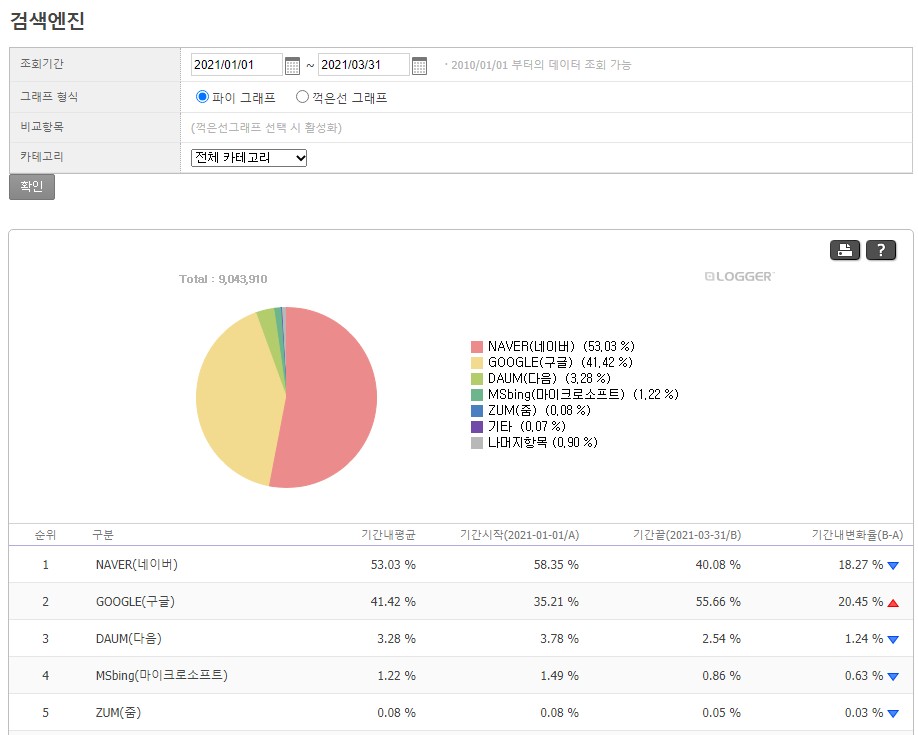The height and width of the screenshot is (735, 918).
Task: Open the 전체 카테고리 dropdown
Action: tap(249, 158)
